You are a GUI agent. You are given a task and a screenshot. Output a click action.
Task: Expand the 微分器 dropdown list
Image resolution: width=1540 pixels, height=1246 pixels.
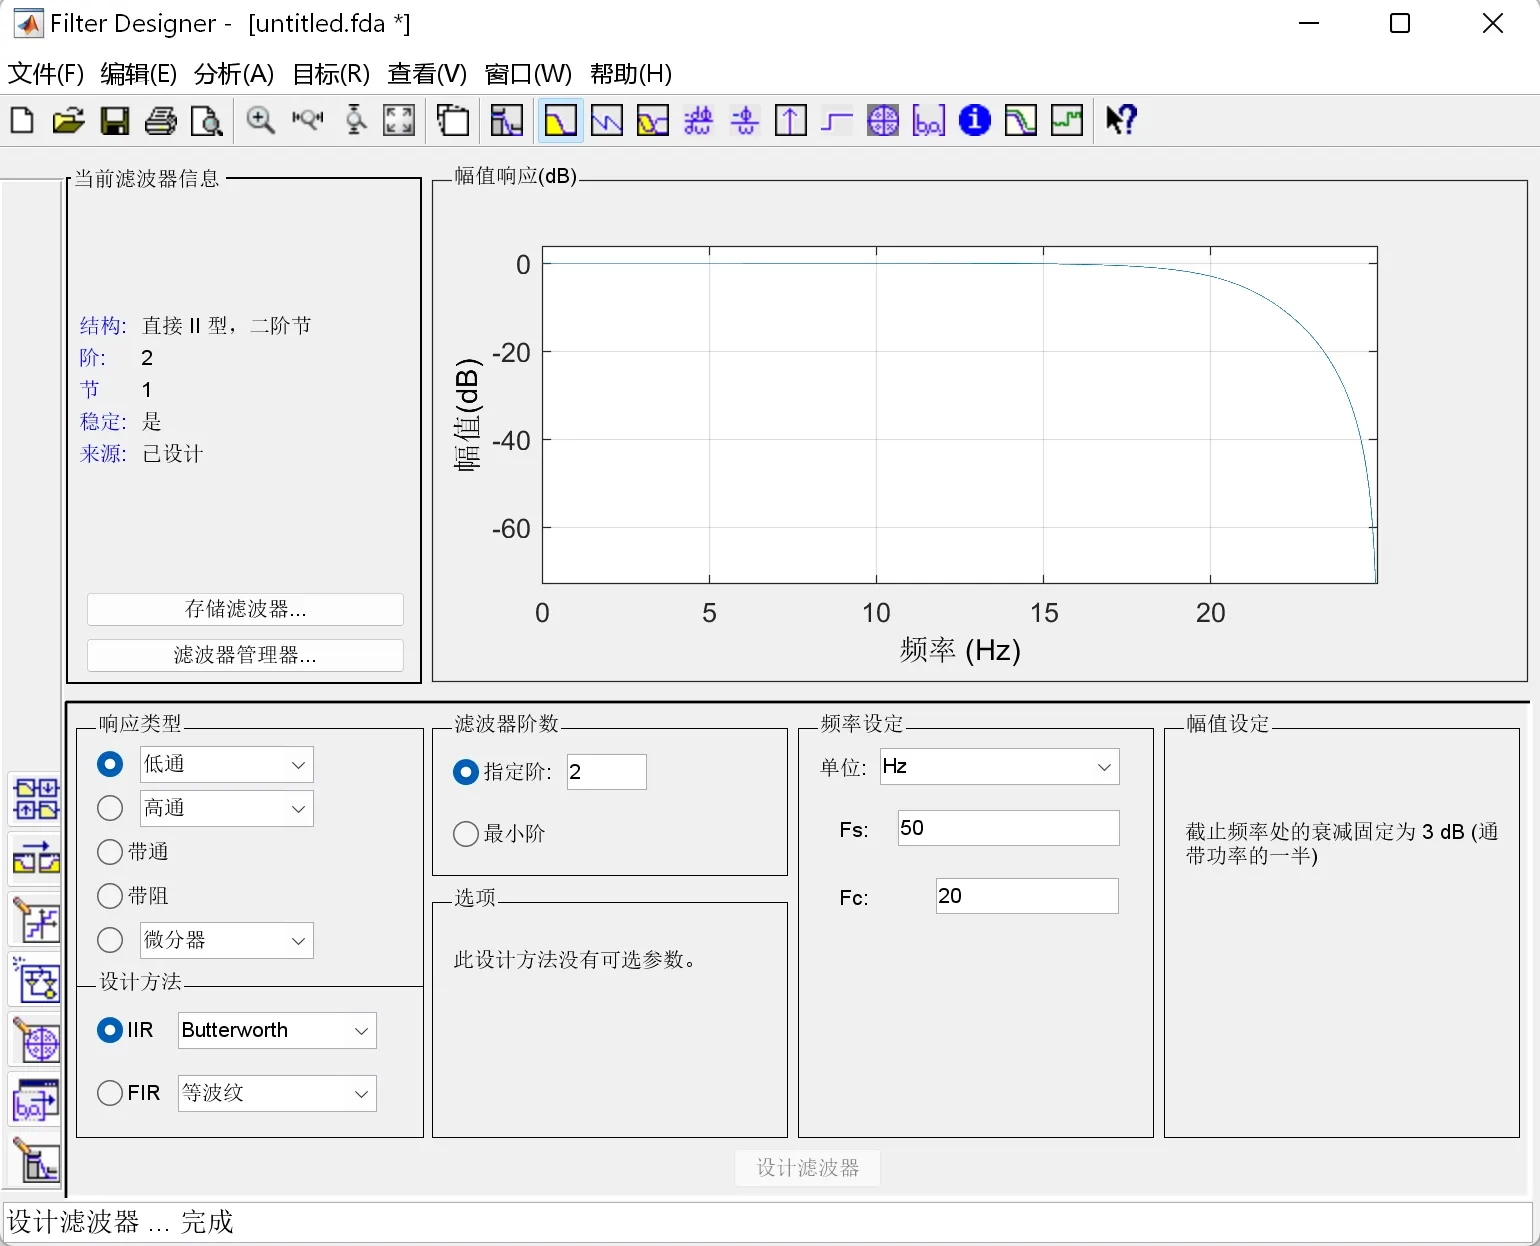pyautogui.click(x=226, y=941)
